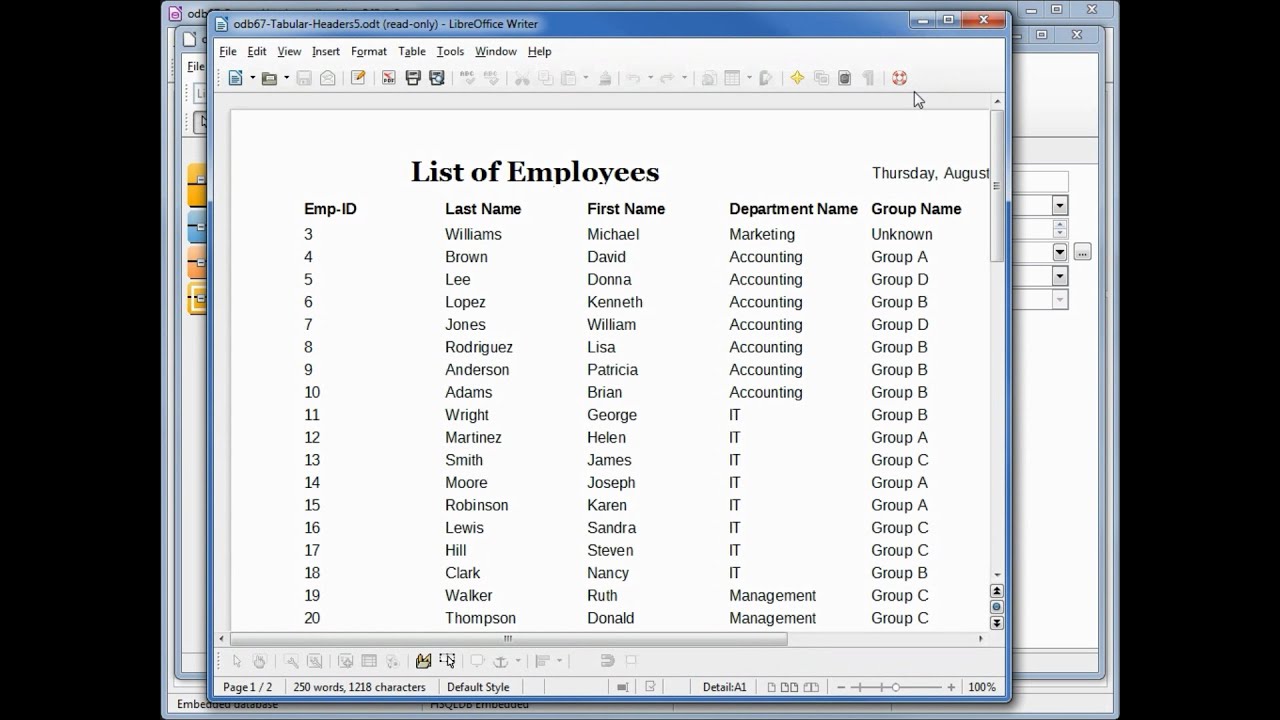The width and height of the screenshot is (1280, 720).
Task: Select side-by-side pages view icon
Action: [790, 687]
